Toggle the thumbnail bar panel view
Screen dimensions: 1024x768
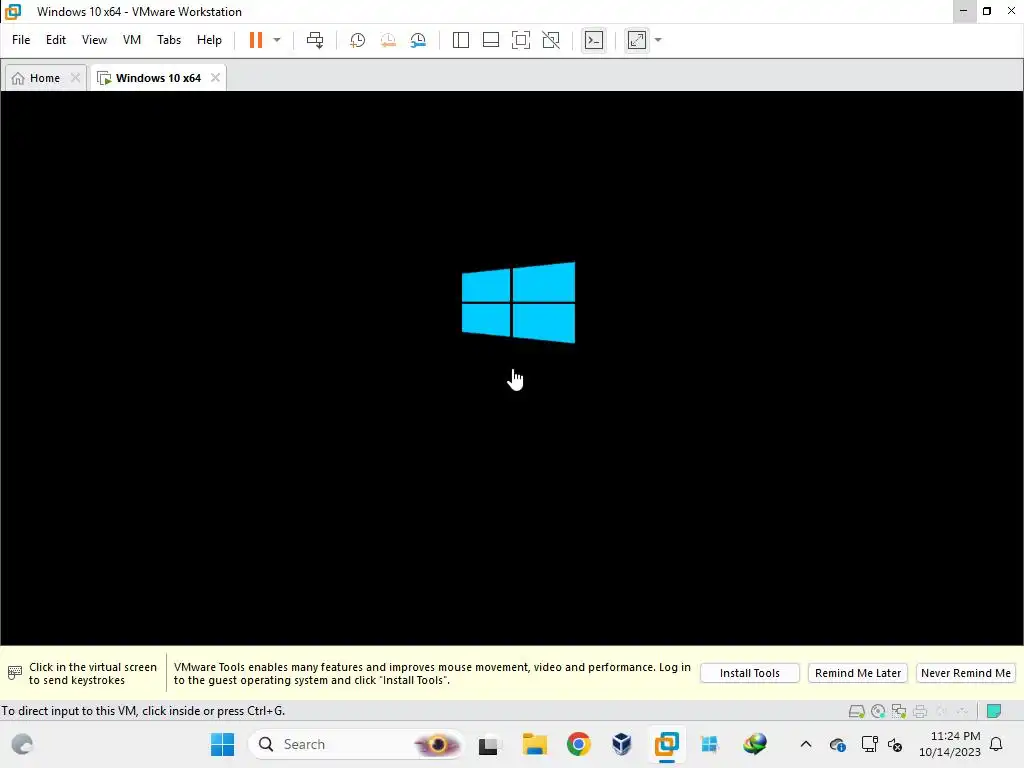tap(490, 40)
